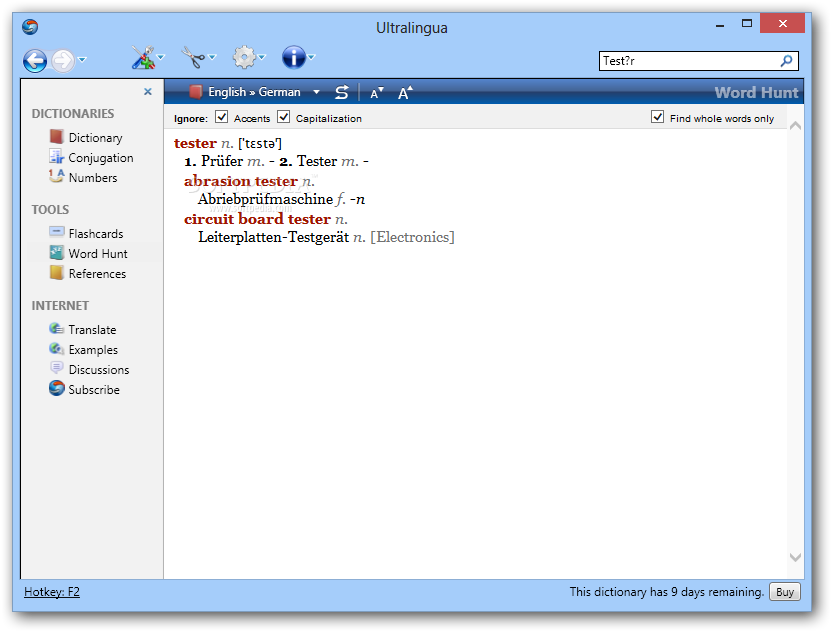Toggle the Ignore Accents checkbox

221,117
